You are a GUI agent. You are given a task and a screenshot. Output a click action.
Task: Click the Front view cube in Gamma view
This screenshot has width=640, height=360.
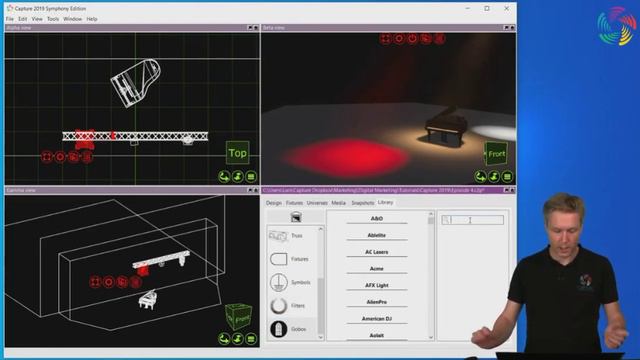pyautogui.click(x=239, y=317)
